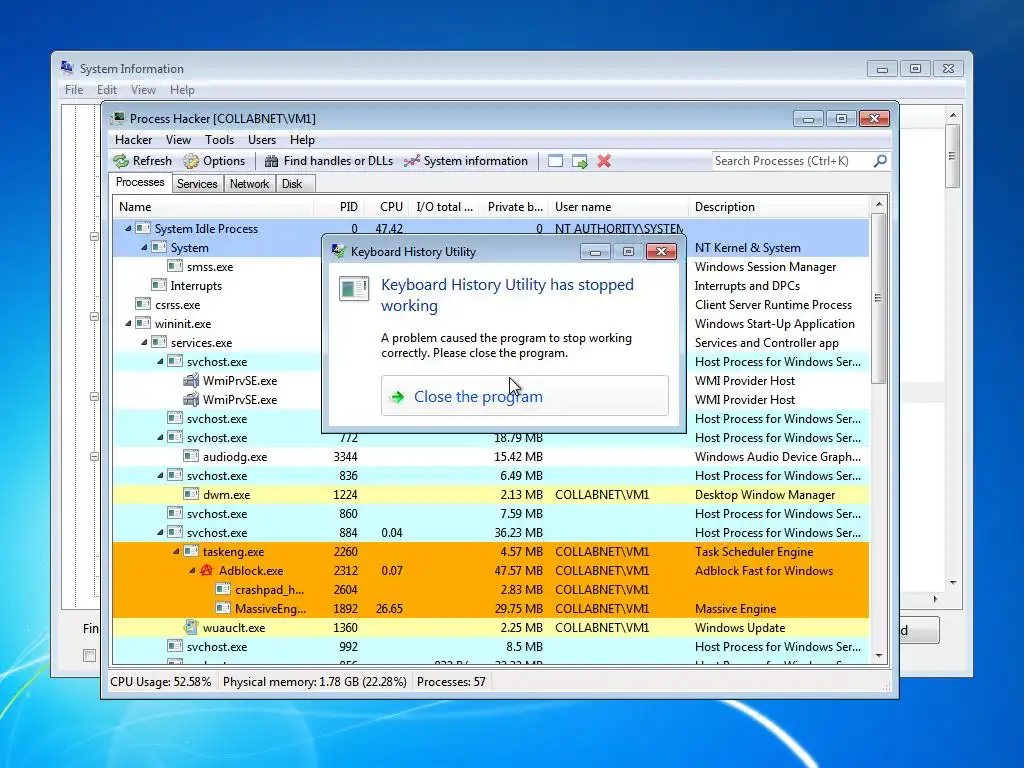Collapse the taskeng.exe tree node

[x=176, y=551]
